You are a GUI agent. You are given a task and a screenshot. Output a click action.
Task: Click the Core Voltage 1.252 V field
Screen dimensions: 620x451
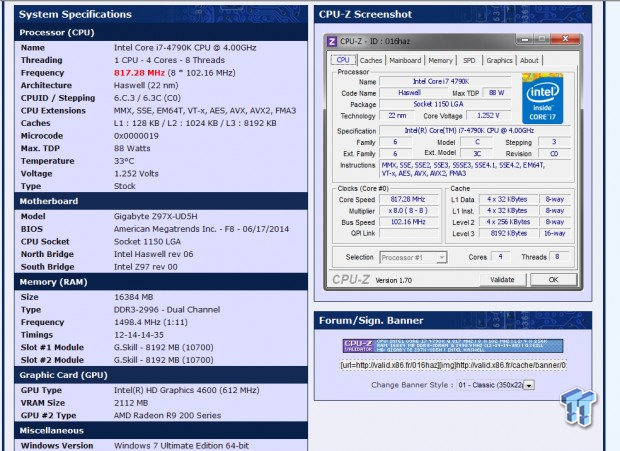pos(488,115)
